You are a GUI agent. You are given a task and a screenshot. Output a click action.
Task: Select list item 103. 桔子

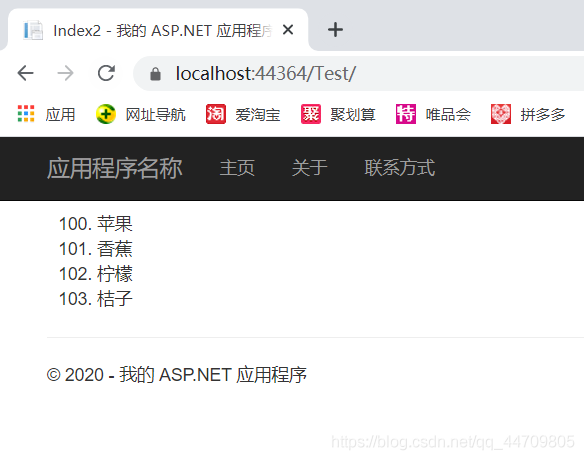click(x=96, y=299)
